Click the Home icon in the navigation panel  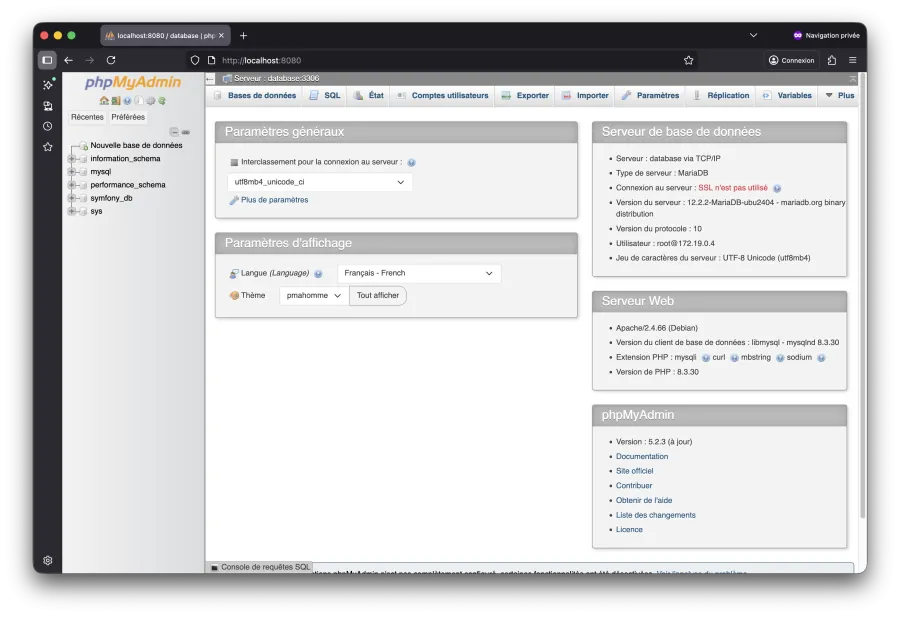coord(104,100)
